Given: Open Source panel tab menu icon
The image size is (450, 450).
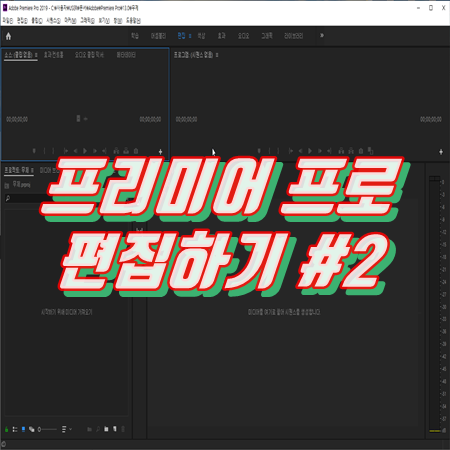Looking at the screenshot, I should (36, 55).
